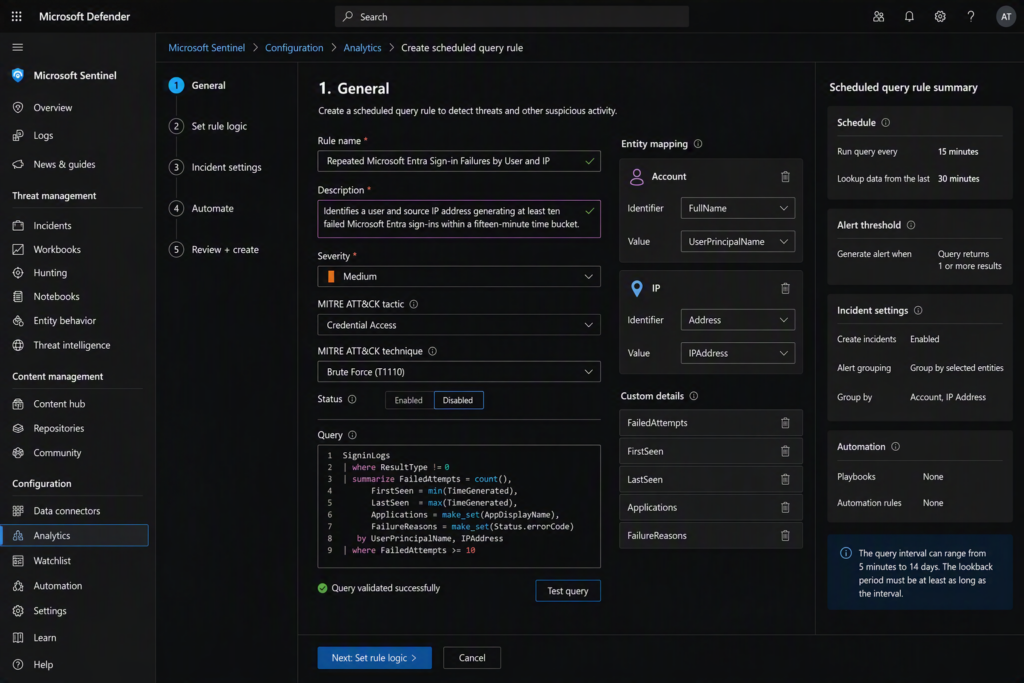
Task: Set rule status to Disabled
Action: click(458, 400)
